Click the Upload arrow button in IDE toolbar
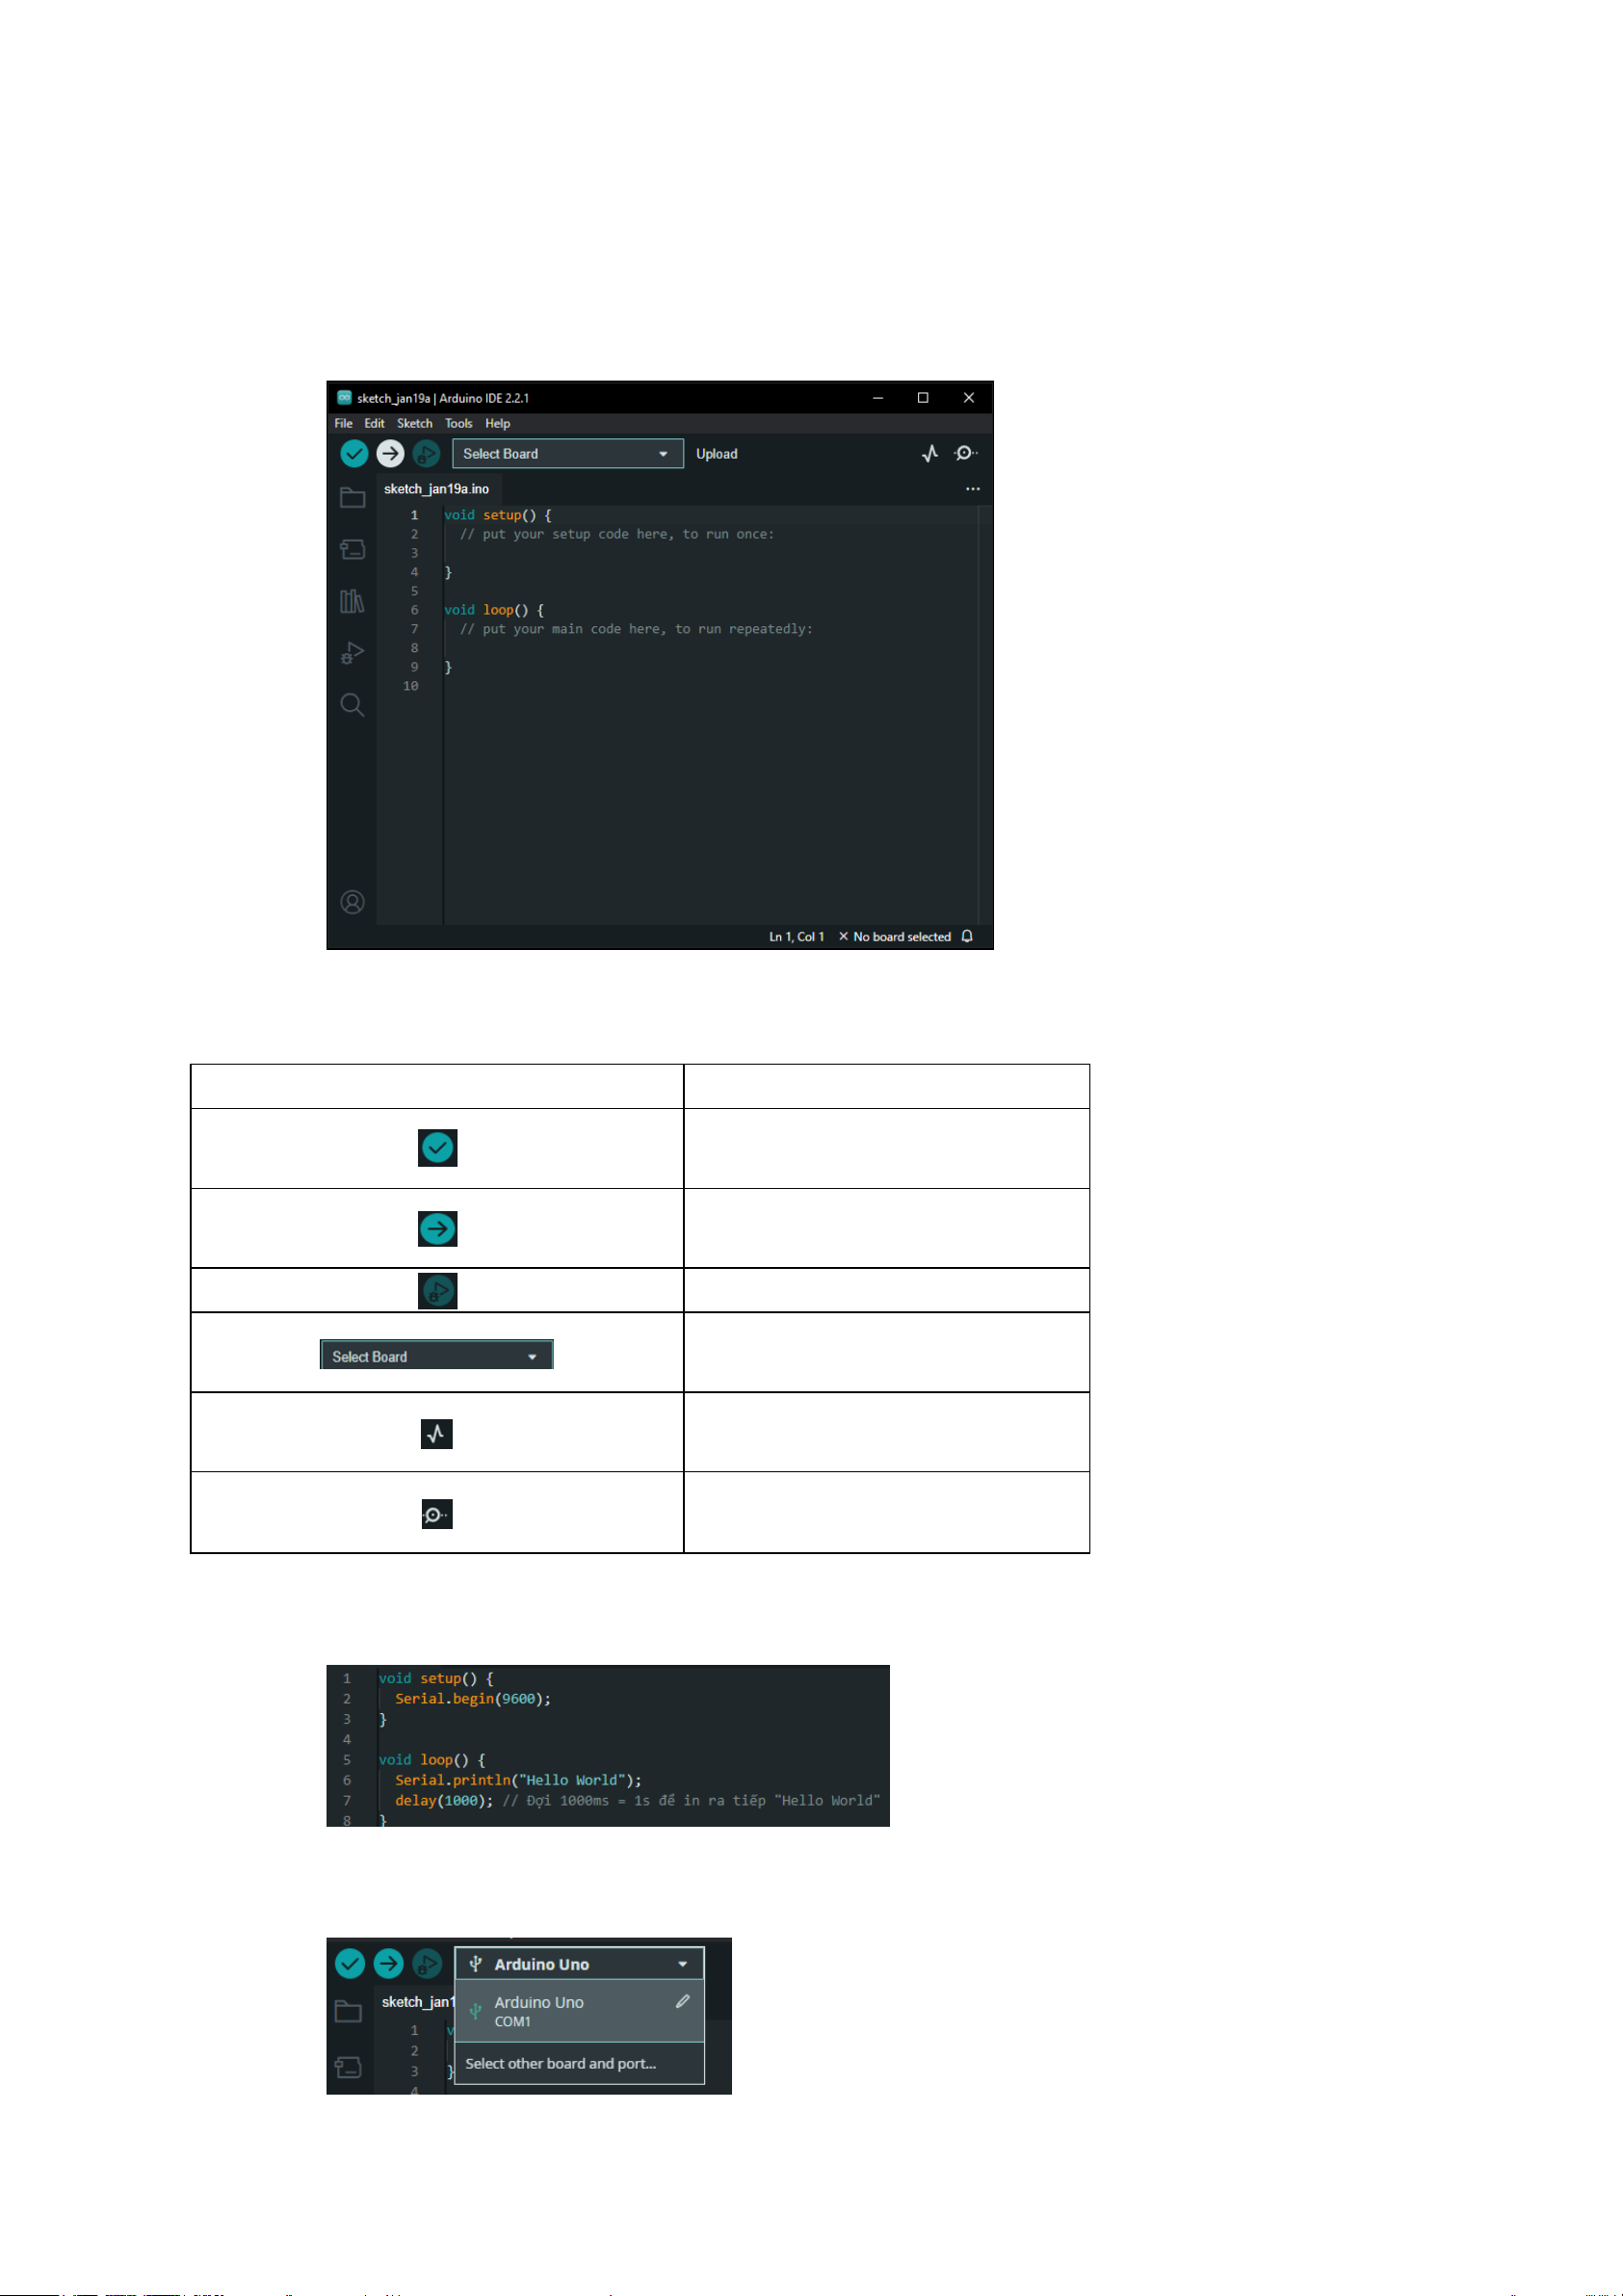Screen dimensions: 1623x2296 point(390,453)
